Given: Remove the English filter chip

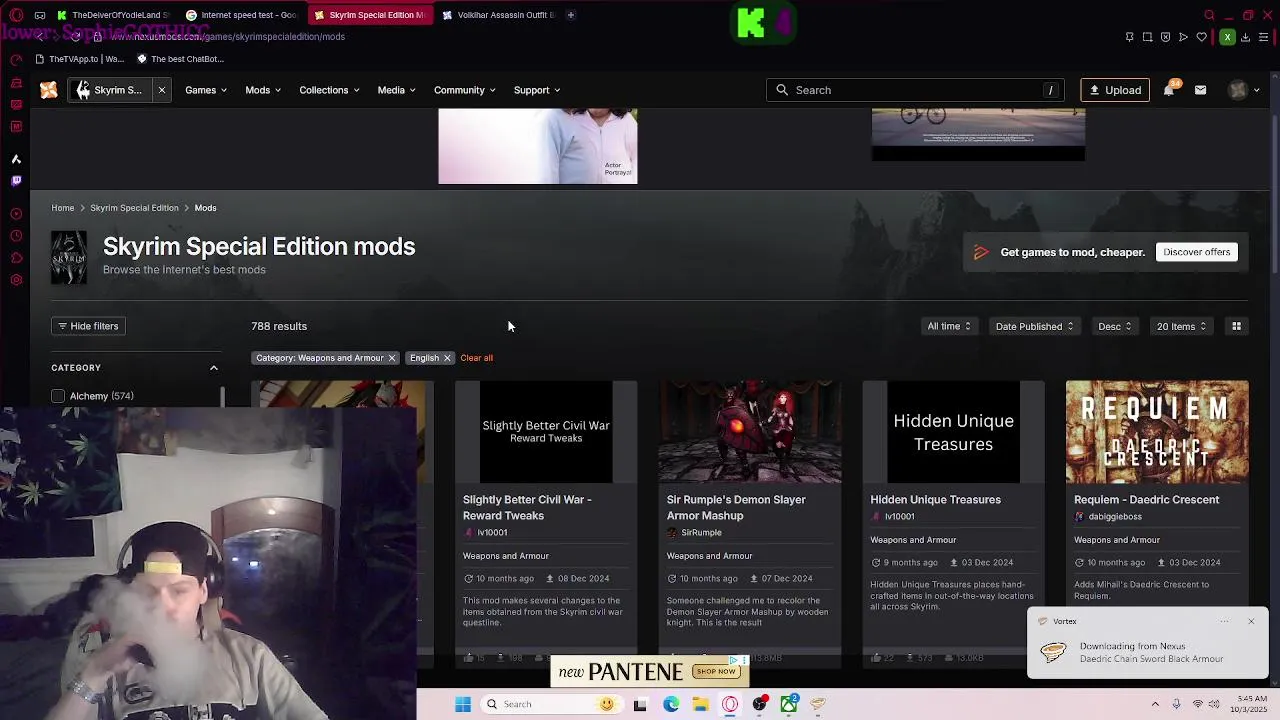Looking at the screenshot, I should tap(447, 358).
